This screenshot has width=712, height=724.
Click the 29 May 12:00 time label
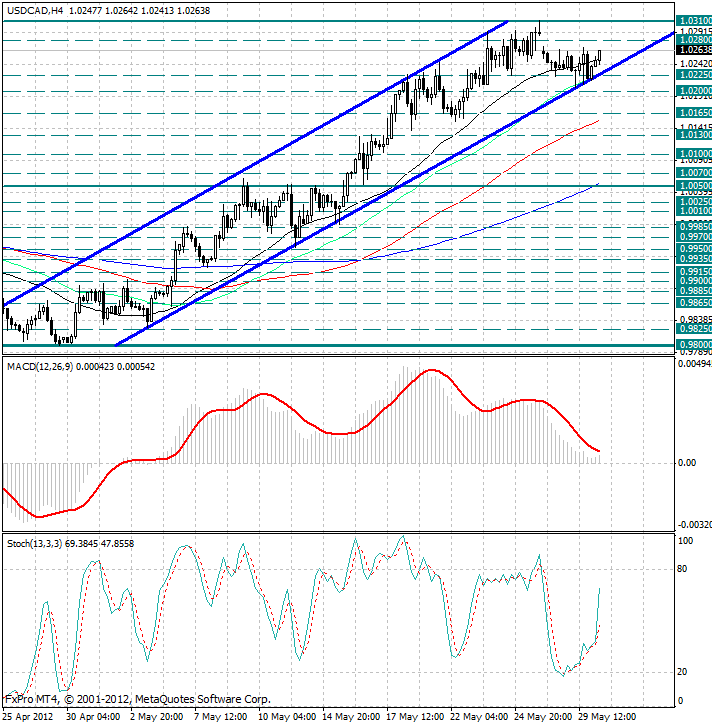click(607, 717)
